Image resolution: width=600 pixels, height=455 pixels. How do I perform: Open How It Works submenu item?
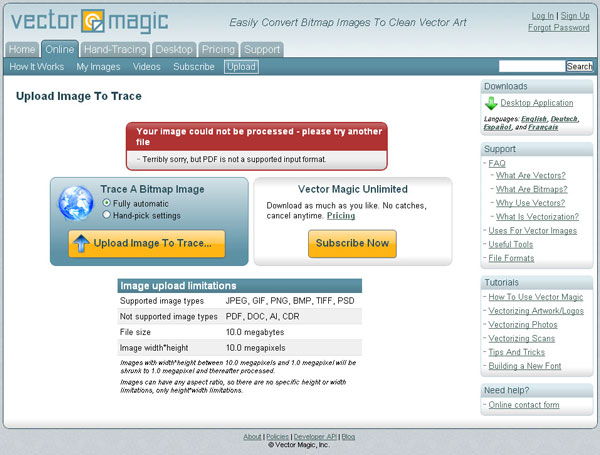click(x=37, y=67)
